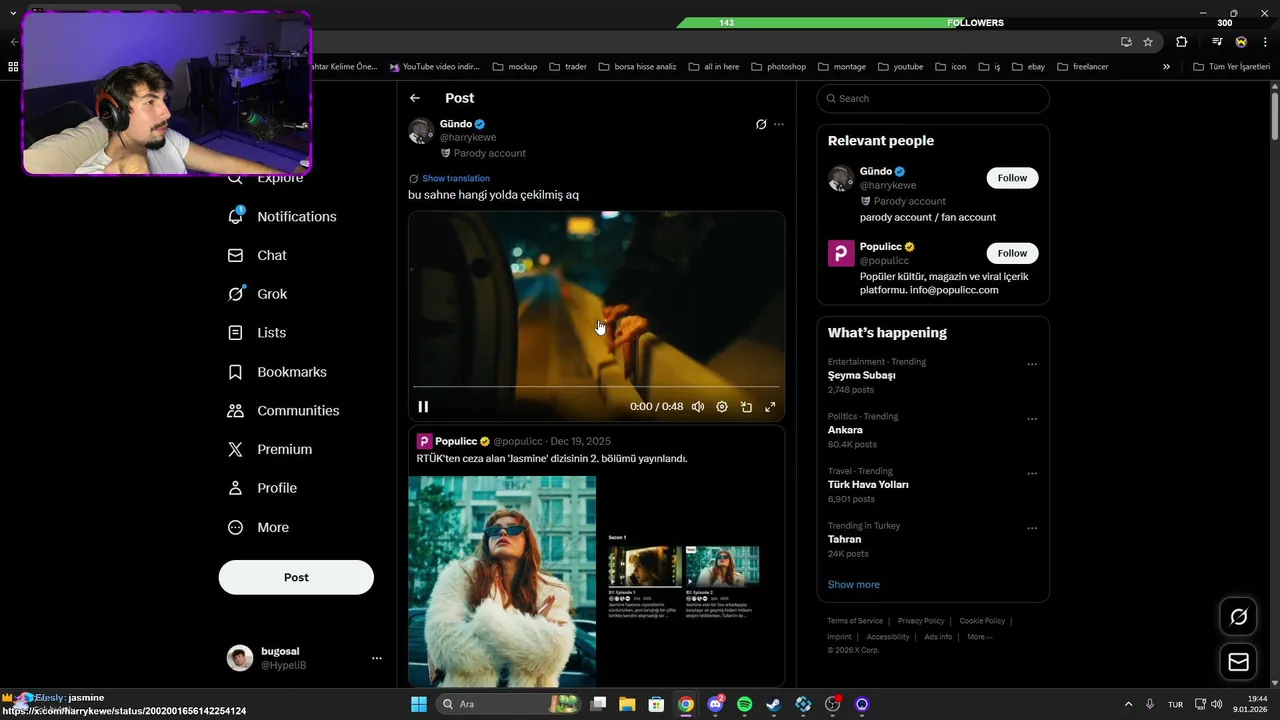Follow Populicc in Relevant people
The image size is (1280, 720).
pos(1012,253)
